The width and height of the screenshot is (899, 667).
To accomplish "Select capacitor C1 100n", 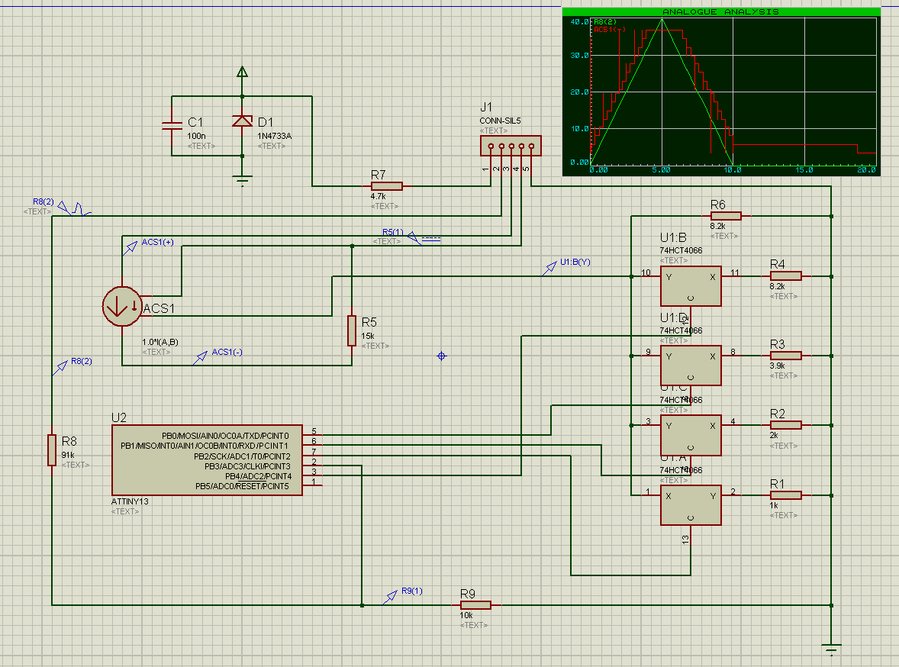I will coord(171,125).
